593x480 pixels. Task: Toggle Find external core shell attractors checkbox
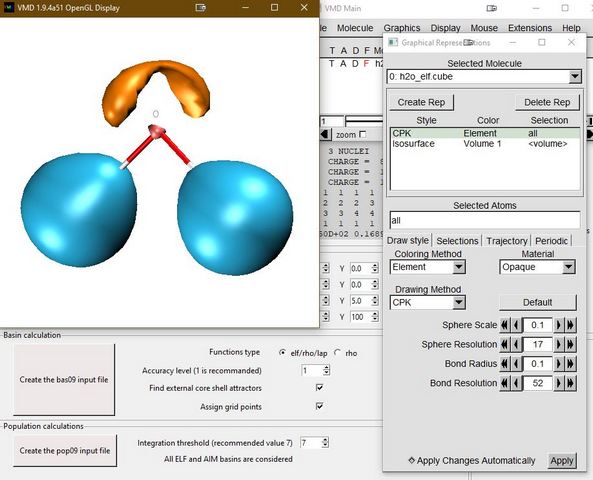(x=320, y=387)
